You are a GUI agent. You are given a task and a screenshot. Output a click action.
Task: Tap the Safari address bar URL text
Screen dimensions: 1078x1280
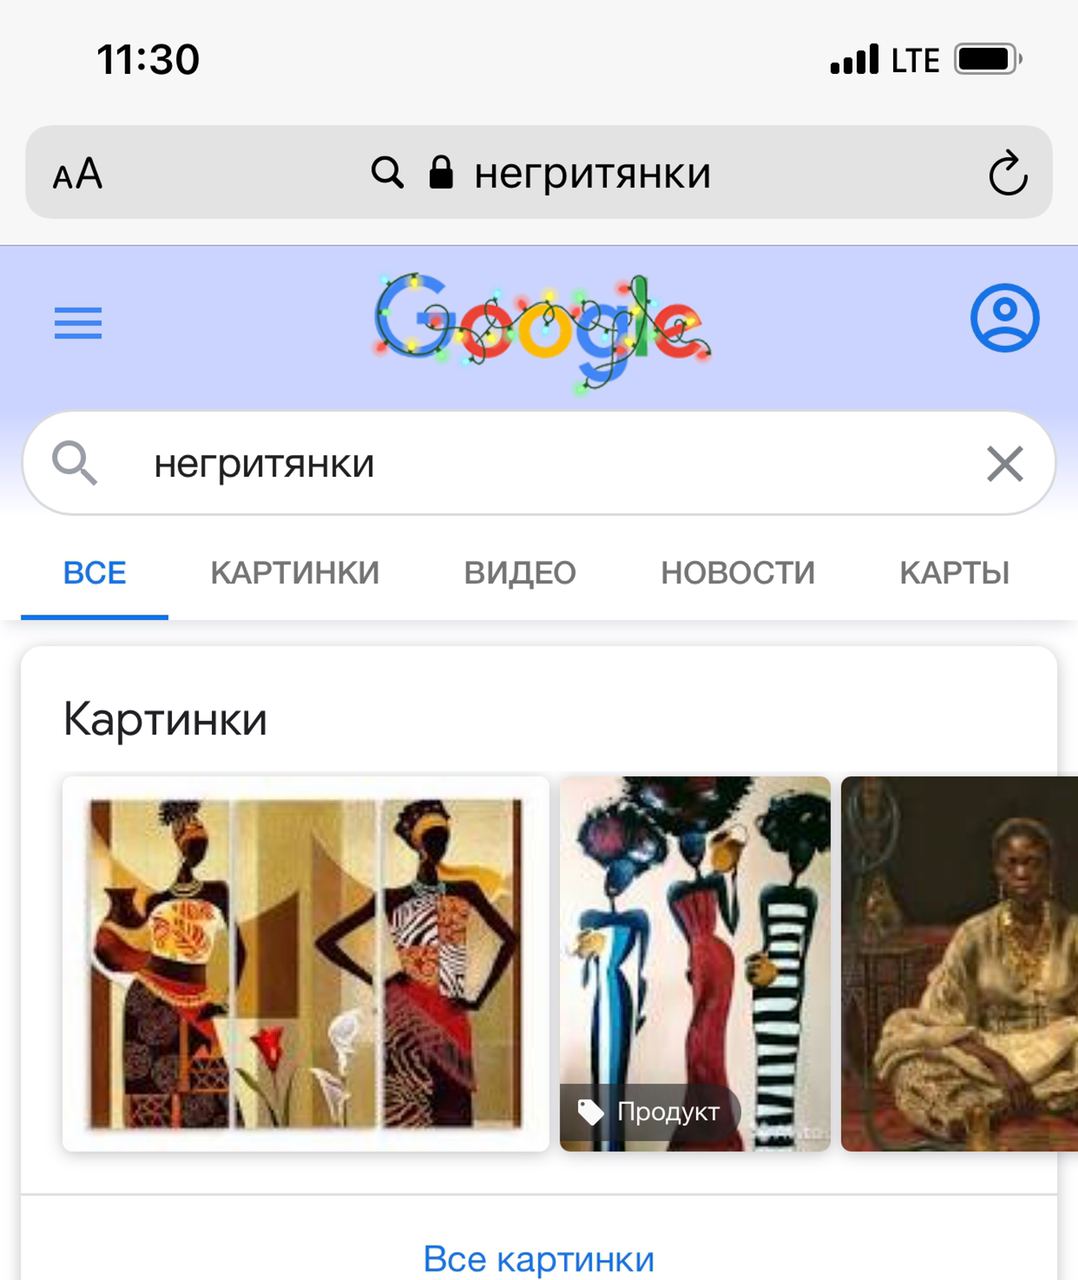[592, 174]
